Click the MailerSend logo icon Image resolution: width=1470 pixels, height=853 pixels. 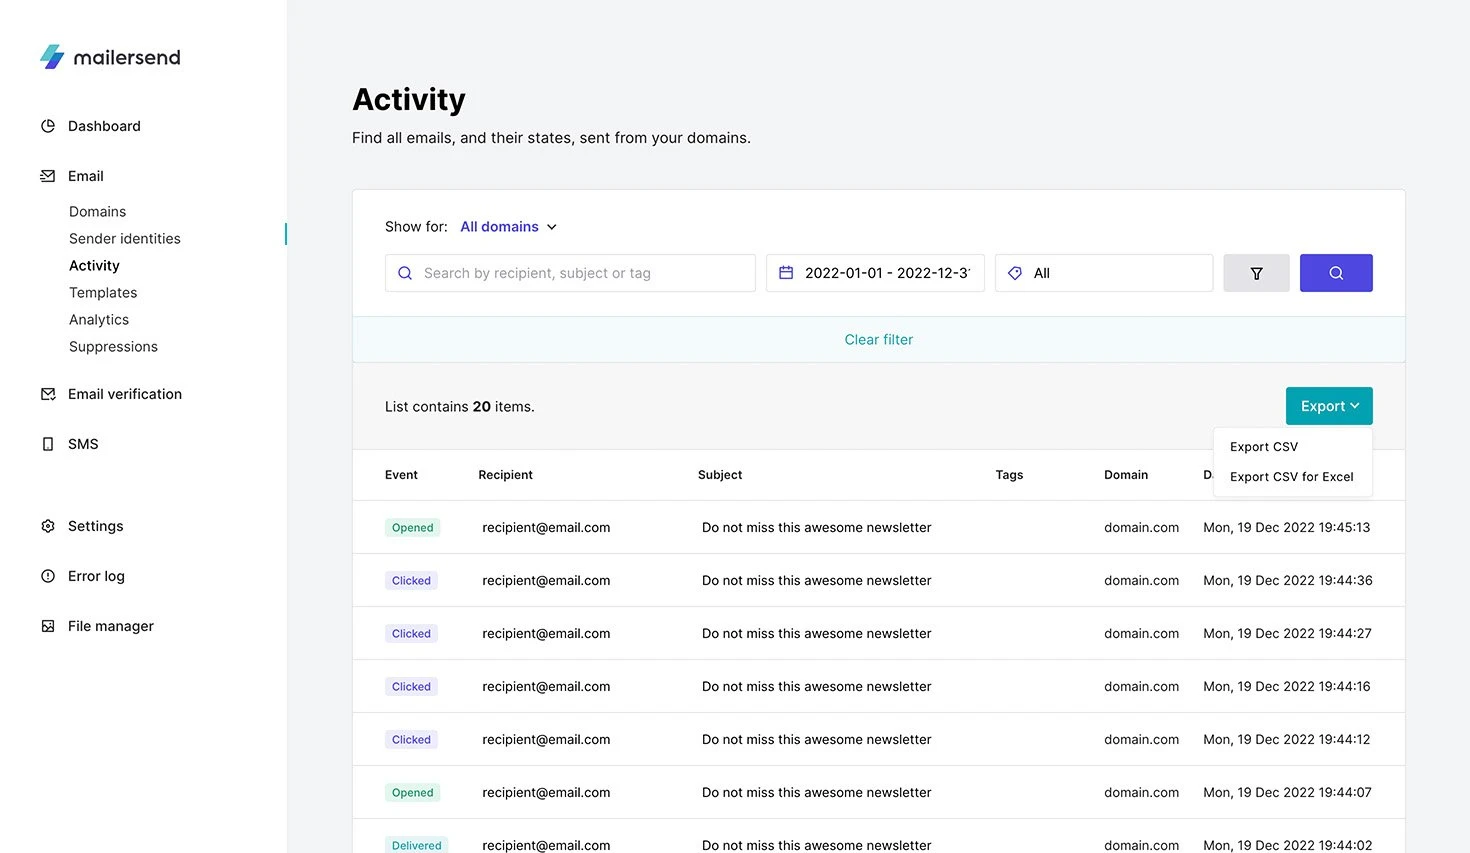52,57
